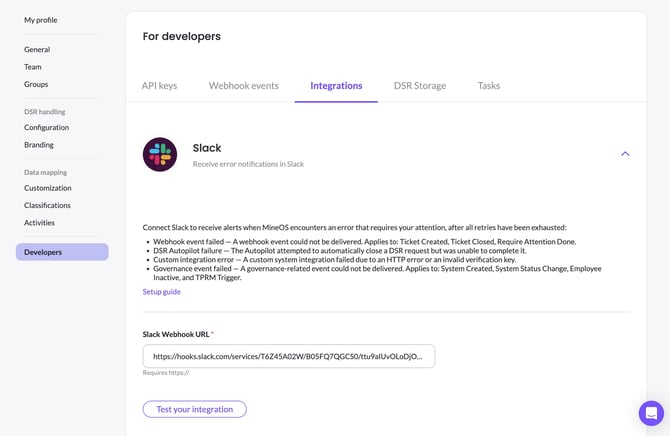Open the Team settings page
670x436 pixels.
pos(33,67)
